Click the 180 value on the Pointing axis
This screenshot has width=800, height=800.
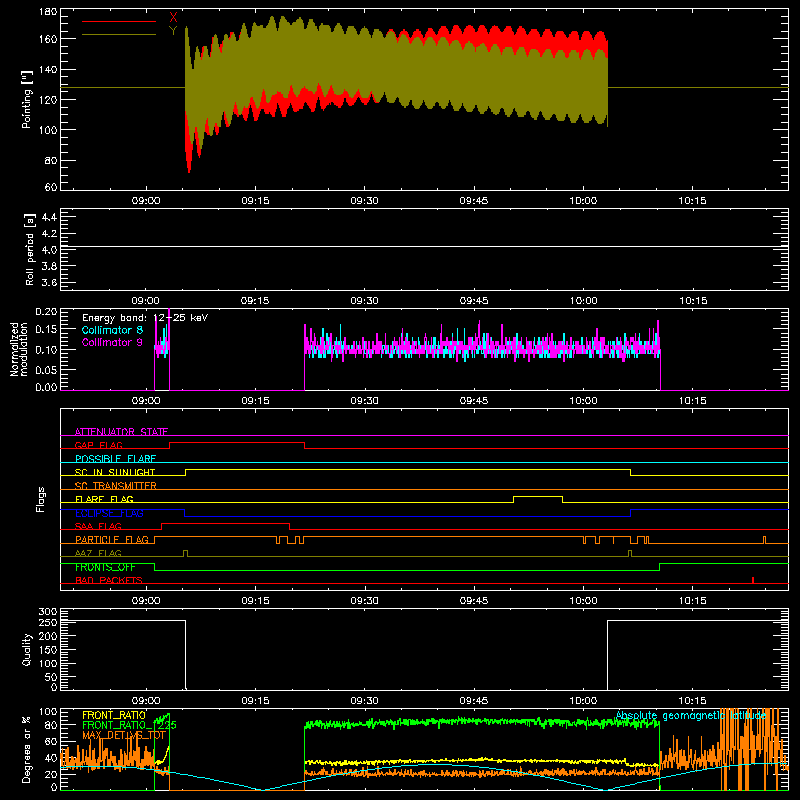coord(48,12)
